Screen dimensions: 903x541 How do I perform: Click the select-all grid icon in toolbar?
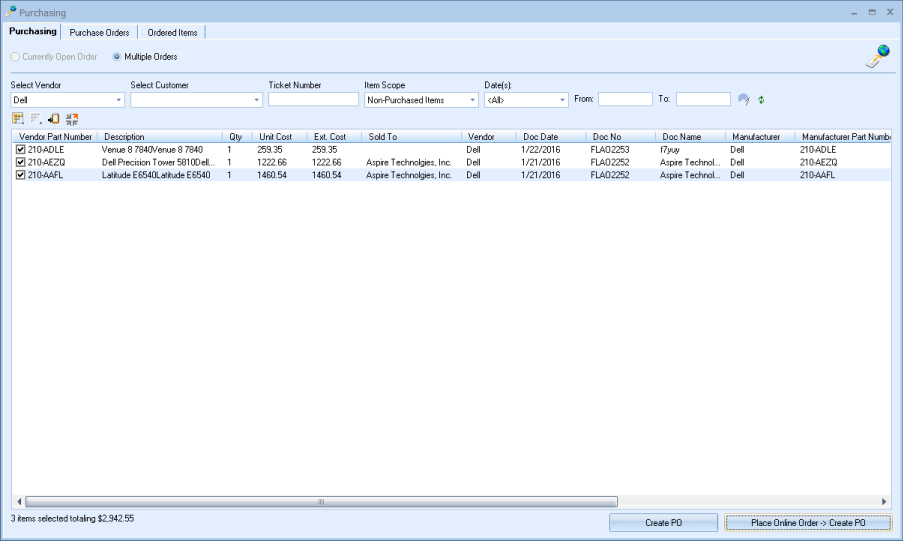(x=17, y=119)
